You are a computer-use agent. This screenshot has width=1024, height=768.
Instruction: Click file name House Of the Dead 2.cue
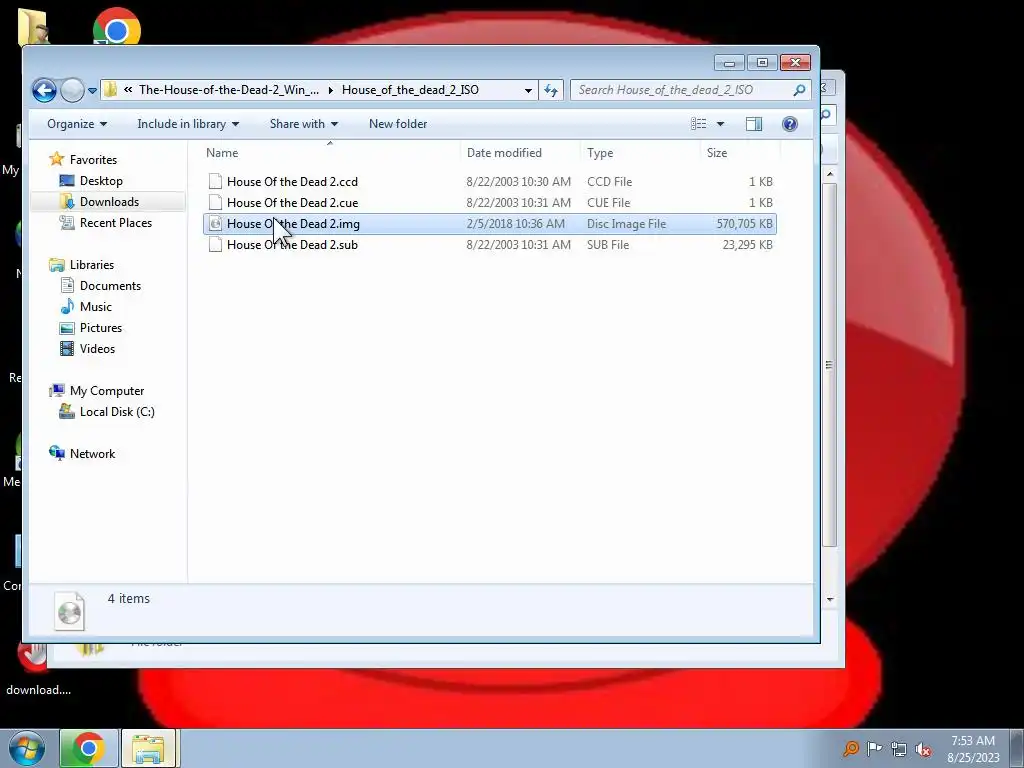point(292,202)
